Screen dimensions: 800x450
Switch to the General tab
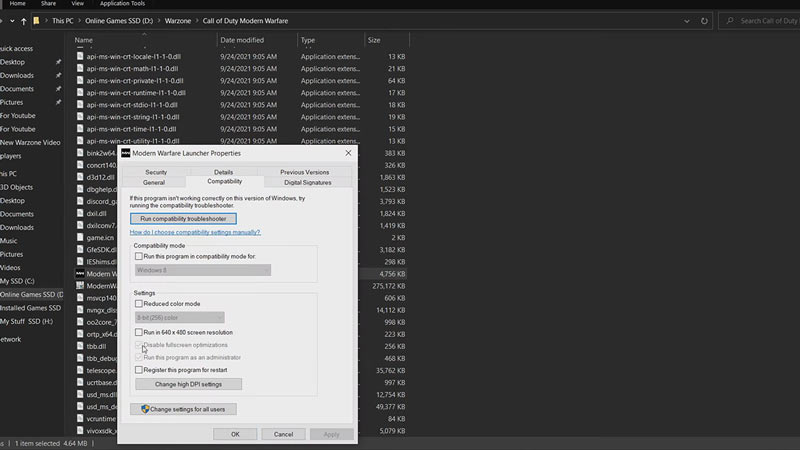coord(154,182)
